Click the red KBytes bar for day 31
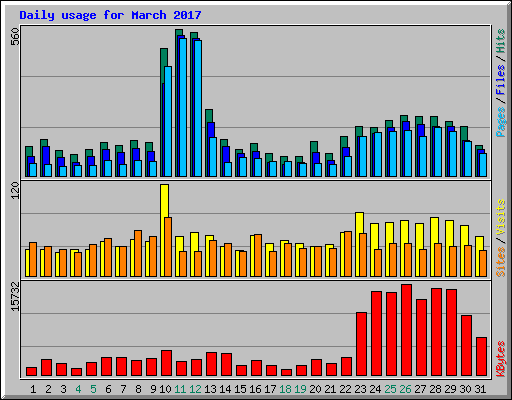The width and height of the screenshot is (512, 400). (481, 357)
